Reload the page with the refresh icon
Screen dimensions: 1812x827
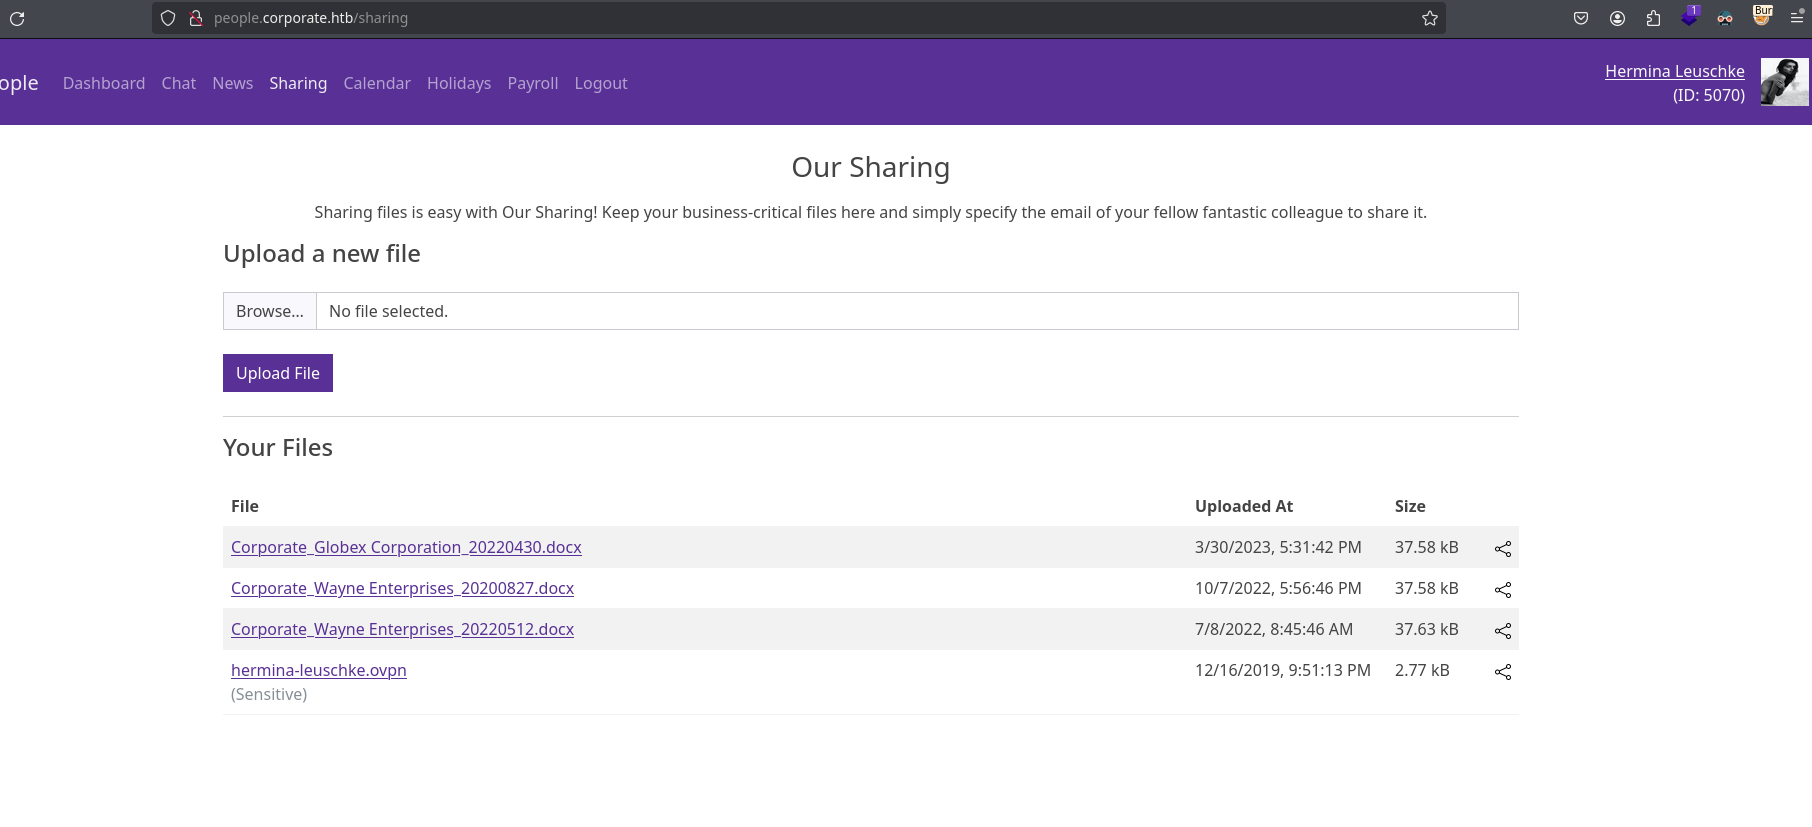point(17,18)
